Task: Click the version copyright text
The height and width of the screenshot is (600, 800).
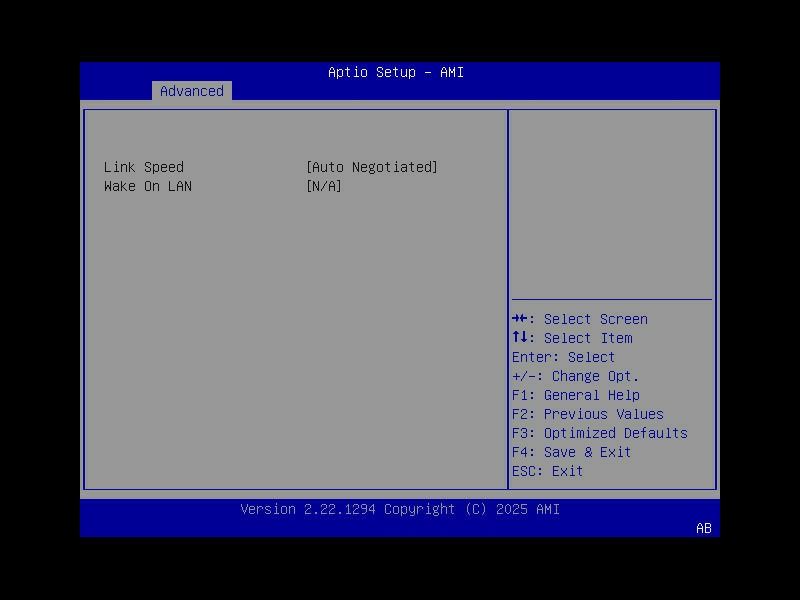Action: point(400,509)
